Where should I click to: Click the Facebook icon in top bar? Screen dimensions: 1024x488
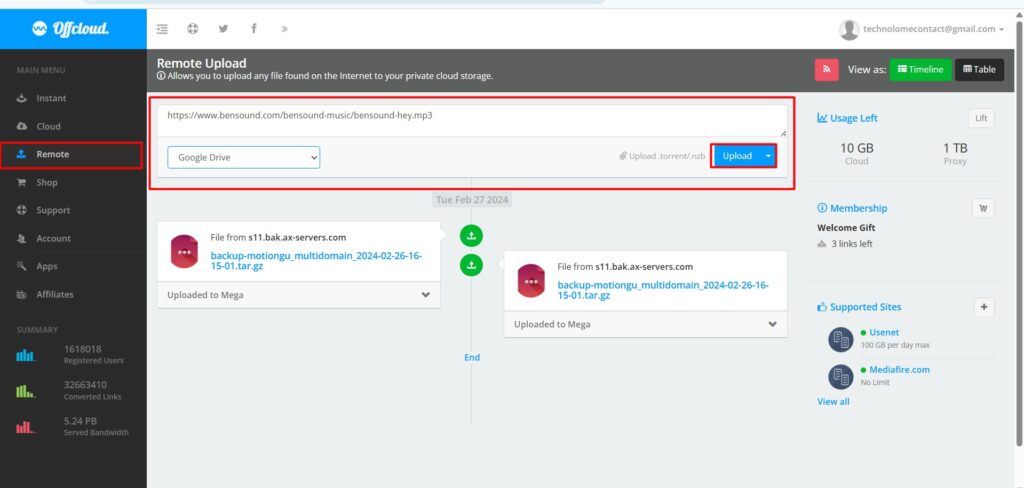click(254, 29)
